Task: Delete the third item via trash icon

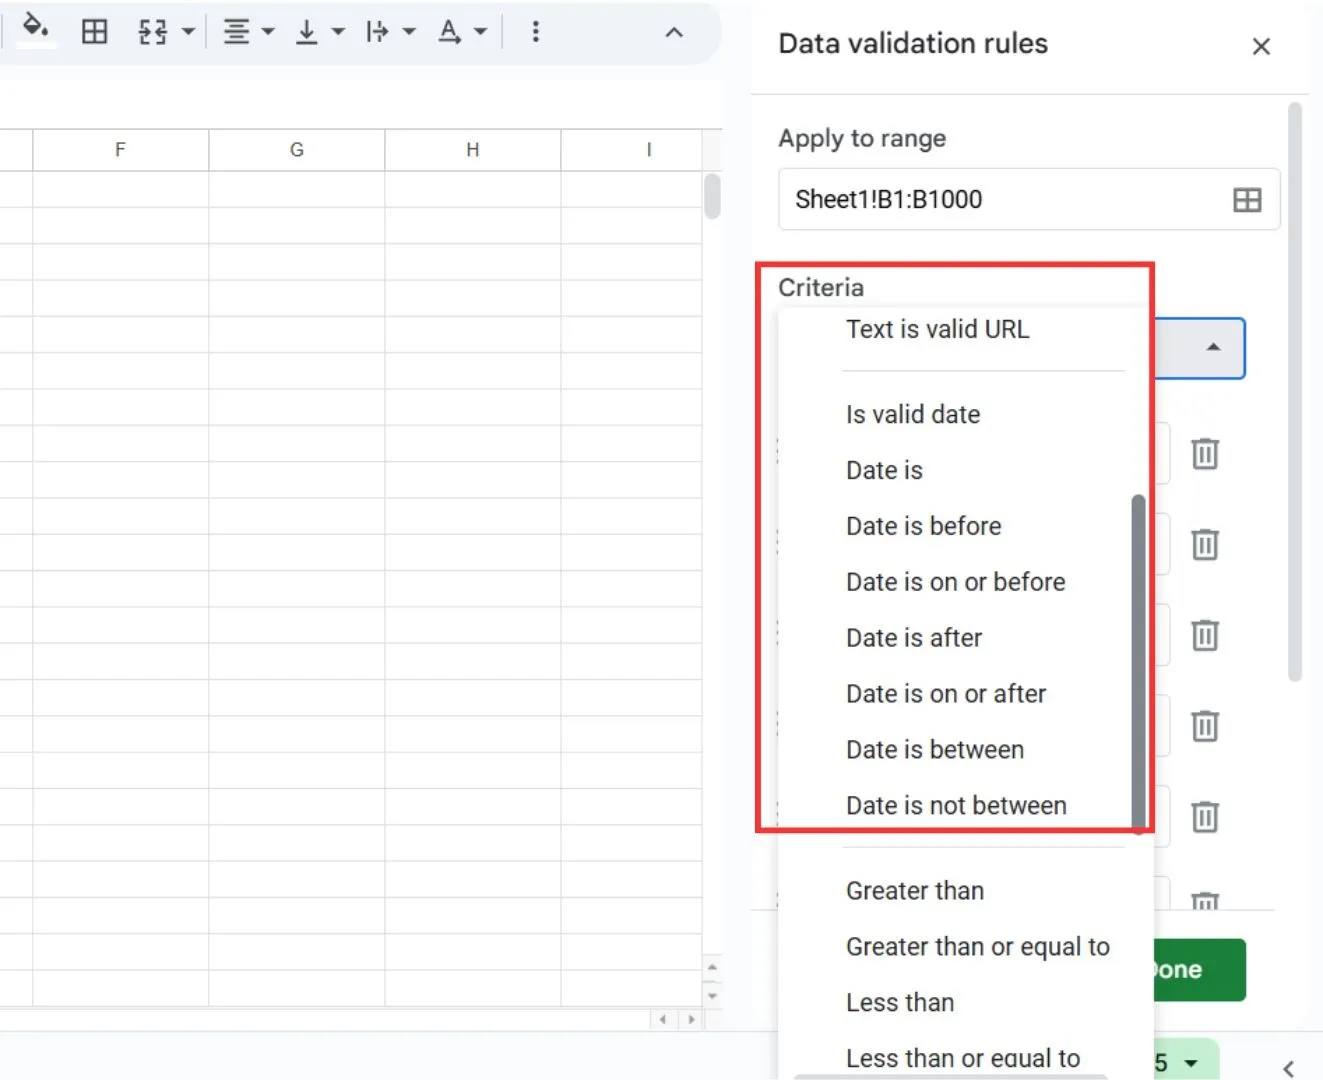Action: coord(1205,635)
